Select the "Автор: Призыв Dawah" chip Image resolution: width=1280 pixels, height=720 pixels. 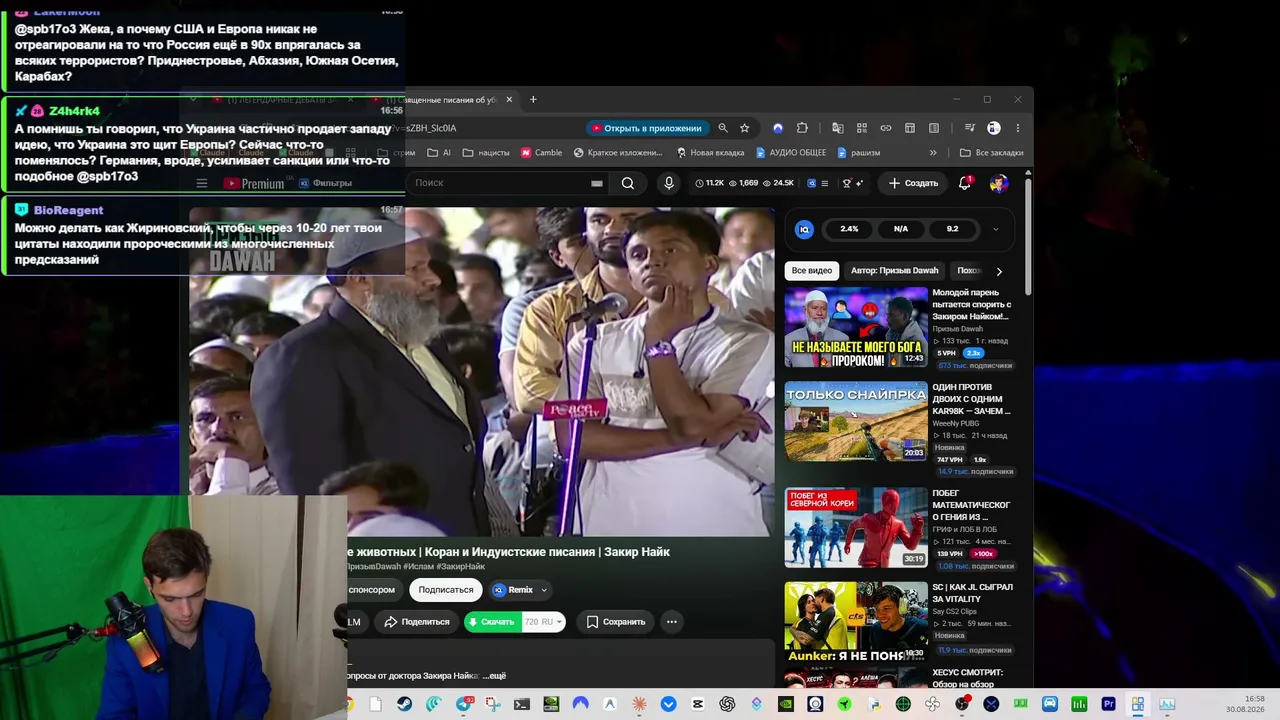pyautogui.click(x=895, y=271)
